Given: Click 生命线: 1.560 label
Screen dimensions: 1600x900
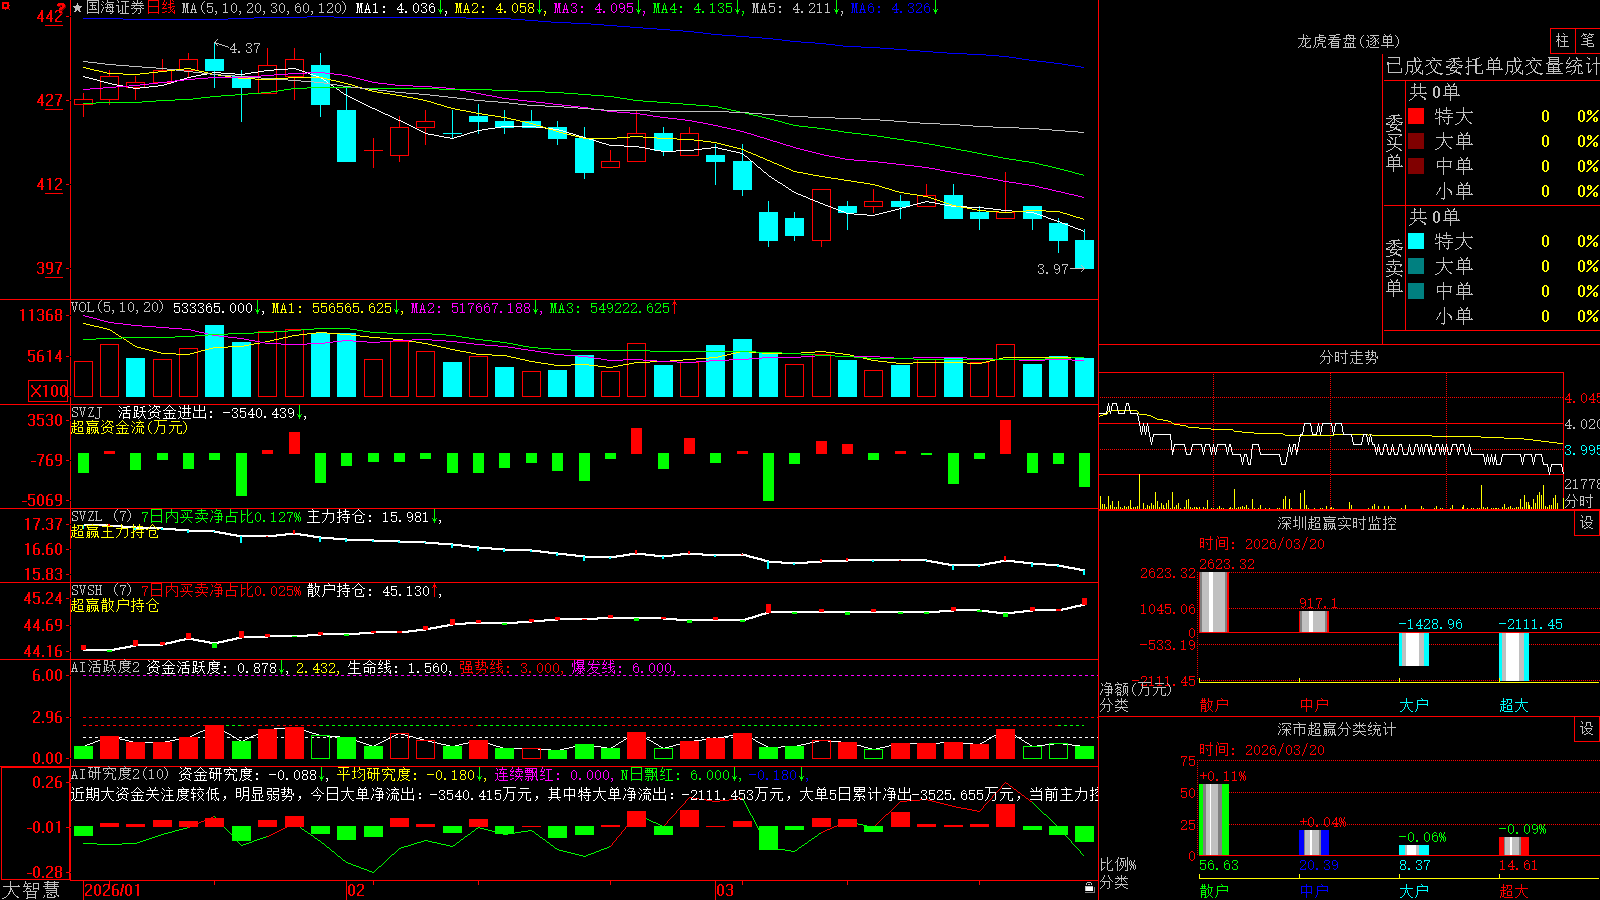Looking at the screenshot, I should [398, 667].
